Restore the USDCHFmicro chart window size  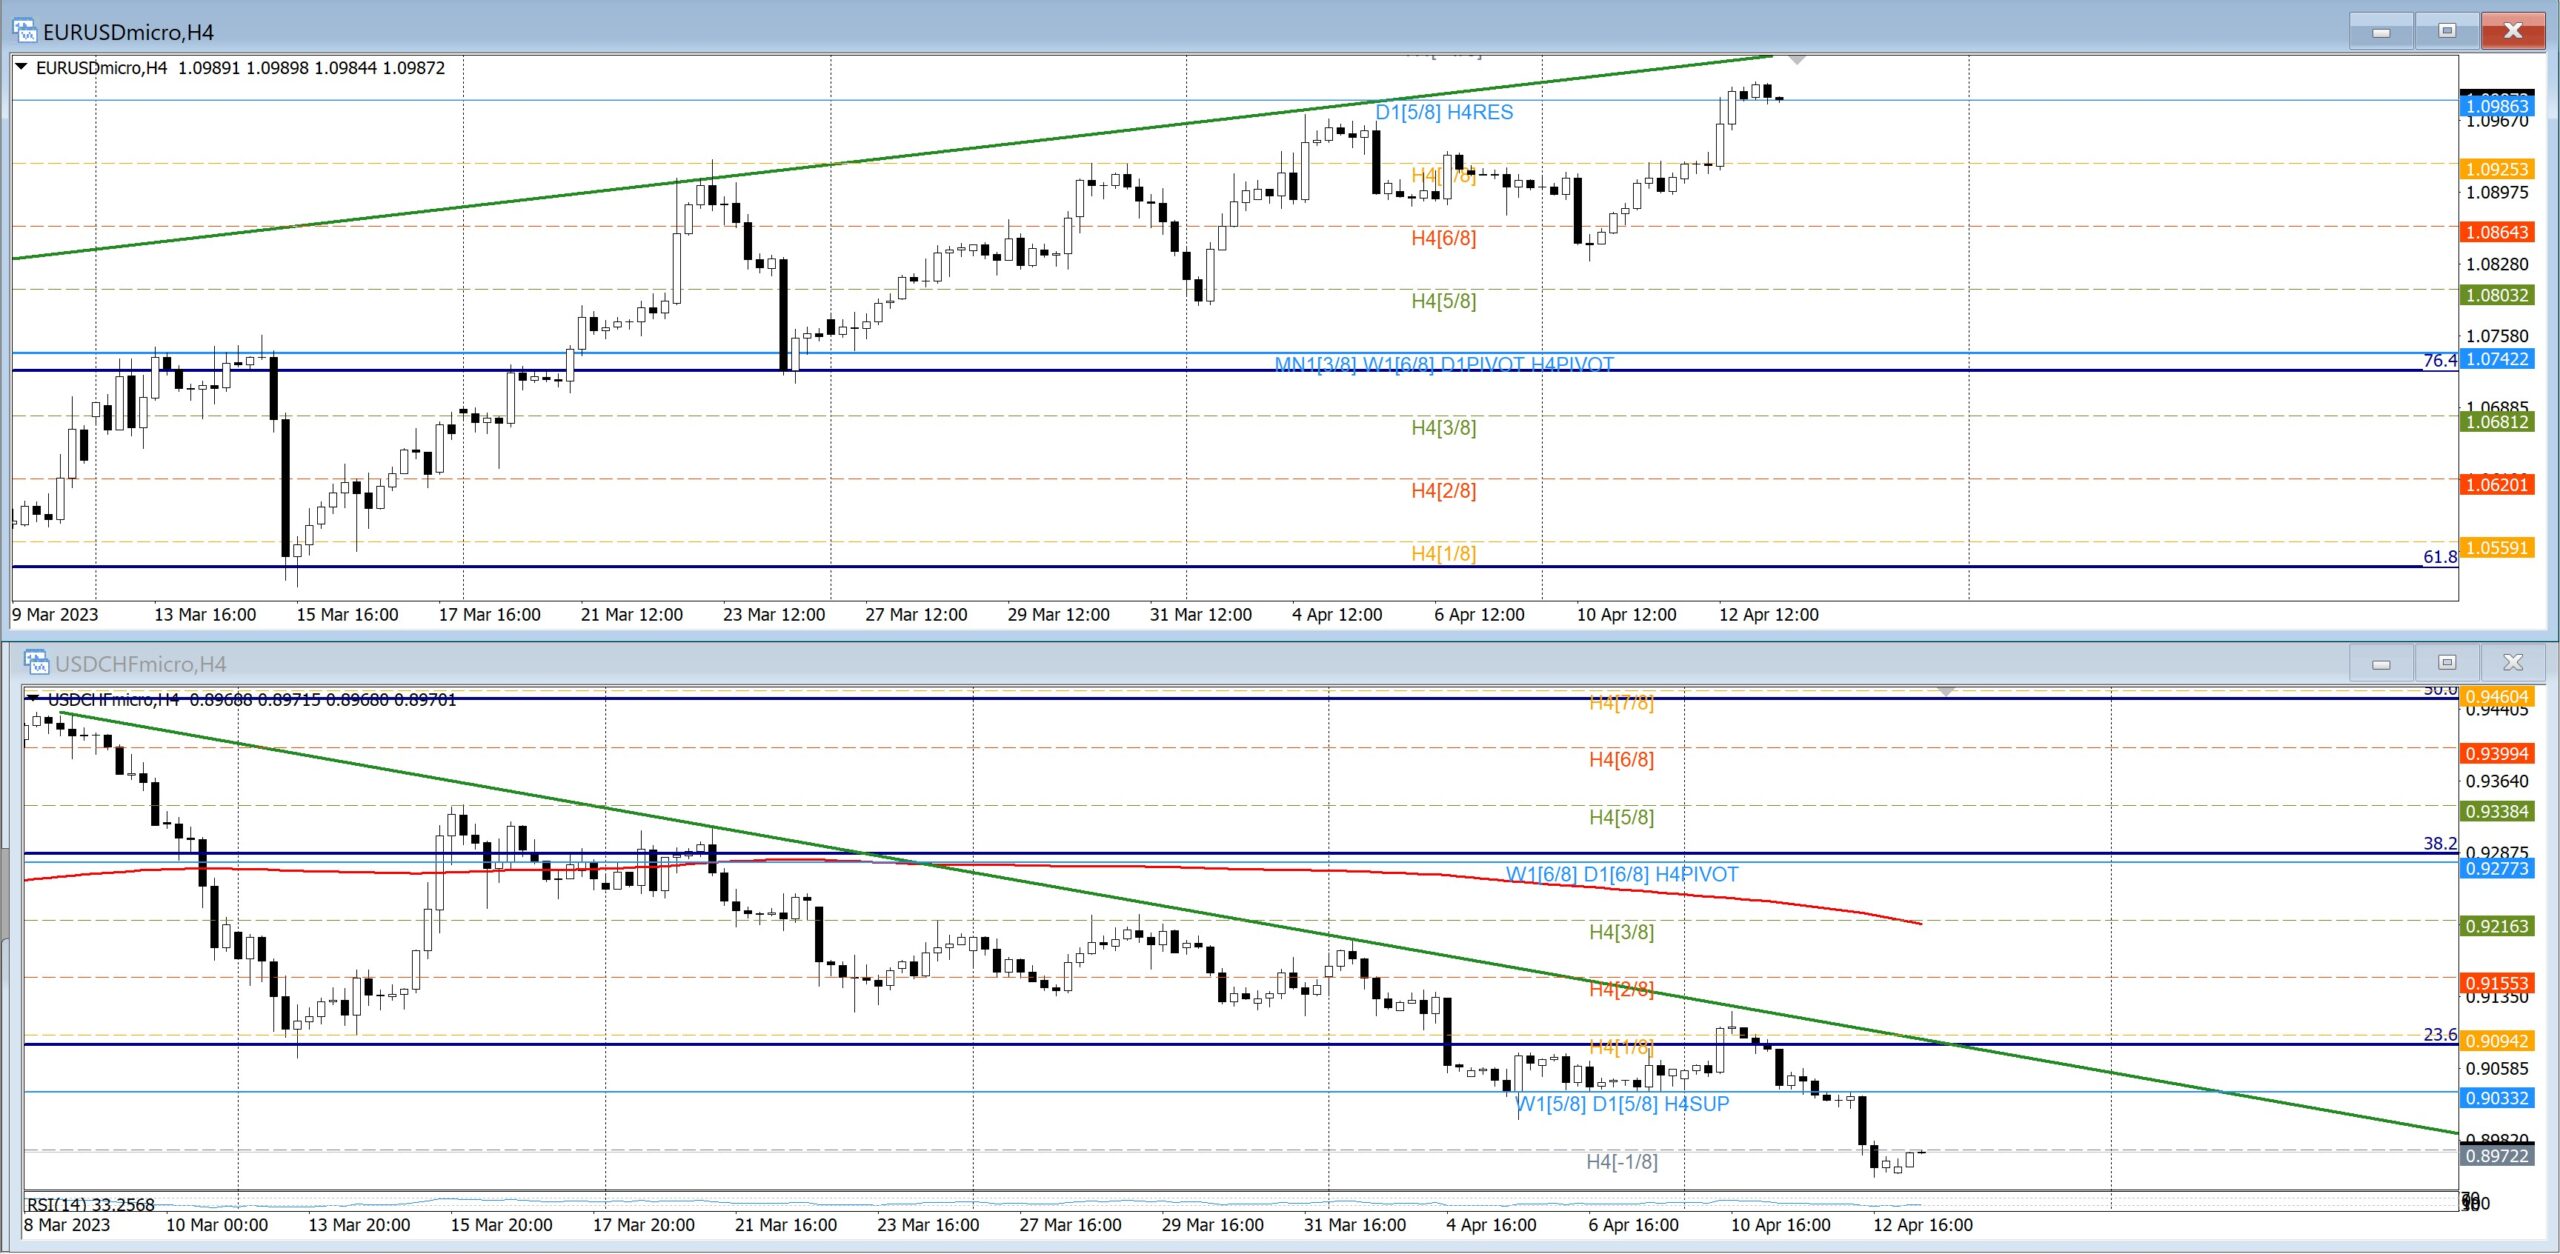tap(2447, 662)
